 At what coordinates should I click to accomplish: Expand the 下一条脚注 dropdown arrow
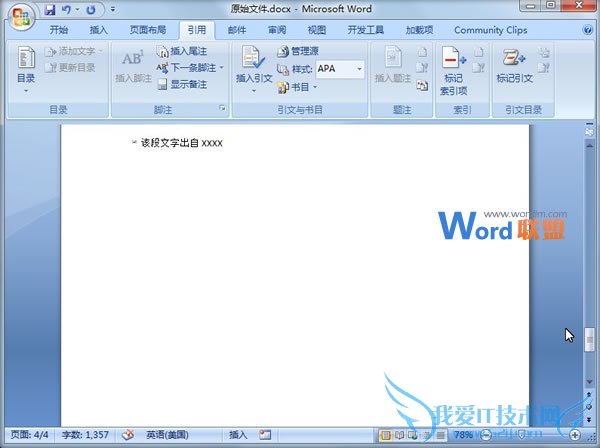(x=222, y=68)
